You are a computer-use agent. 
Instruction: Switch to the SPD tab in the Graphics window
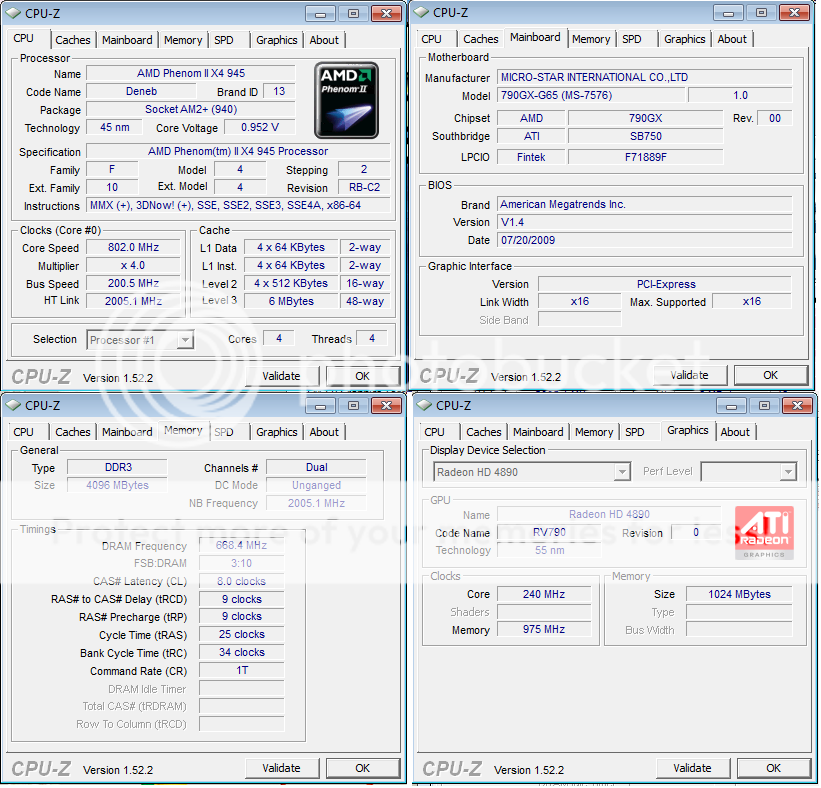(x=635, y=432)
